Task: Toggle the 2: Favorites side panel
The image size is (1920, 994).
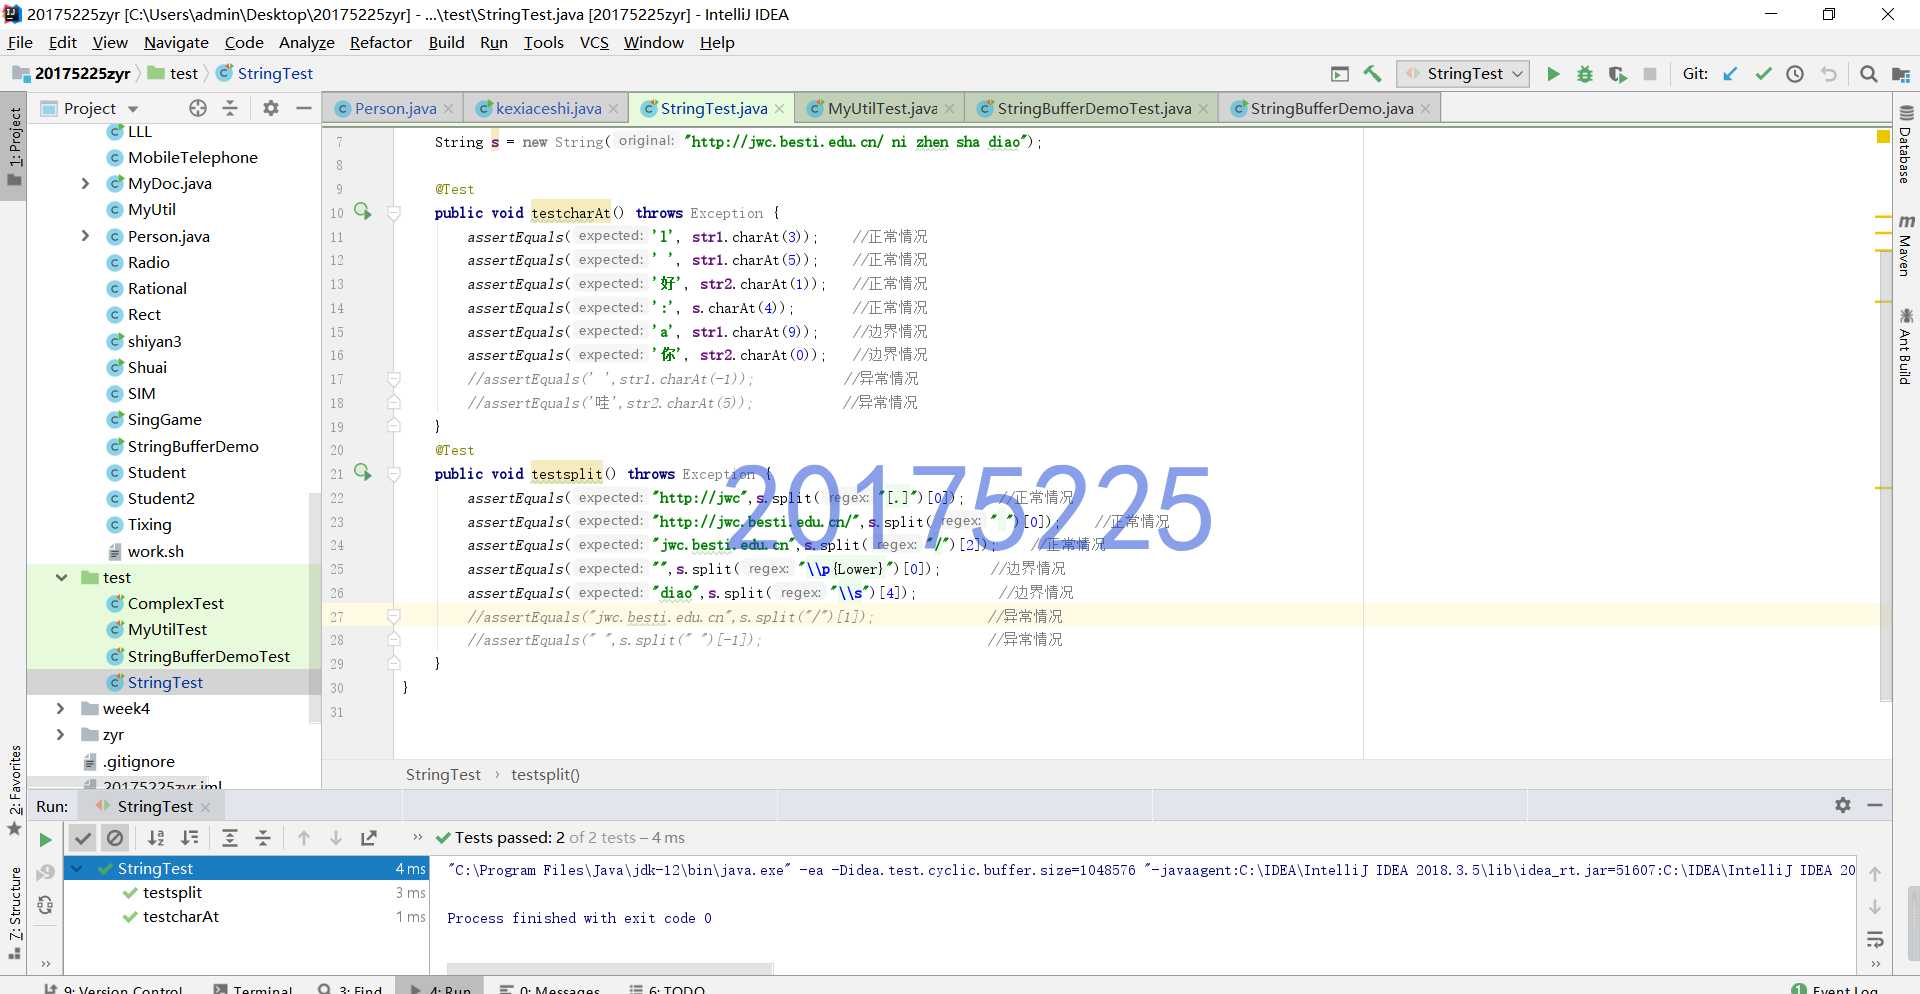Action: click(14, 790)
